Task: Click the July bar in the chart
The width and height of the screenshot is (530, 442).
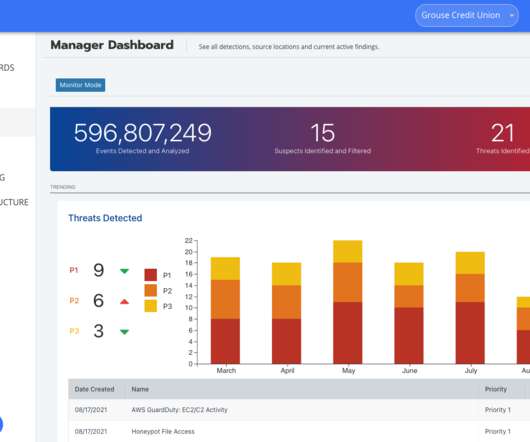Action: (470, 308)
